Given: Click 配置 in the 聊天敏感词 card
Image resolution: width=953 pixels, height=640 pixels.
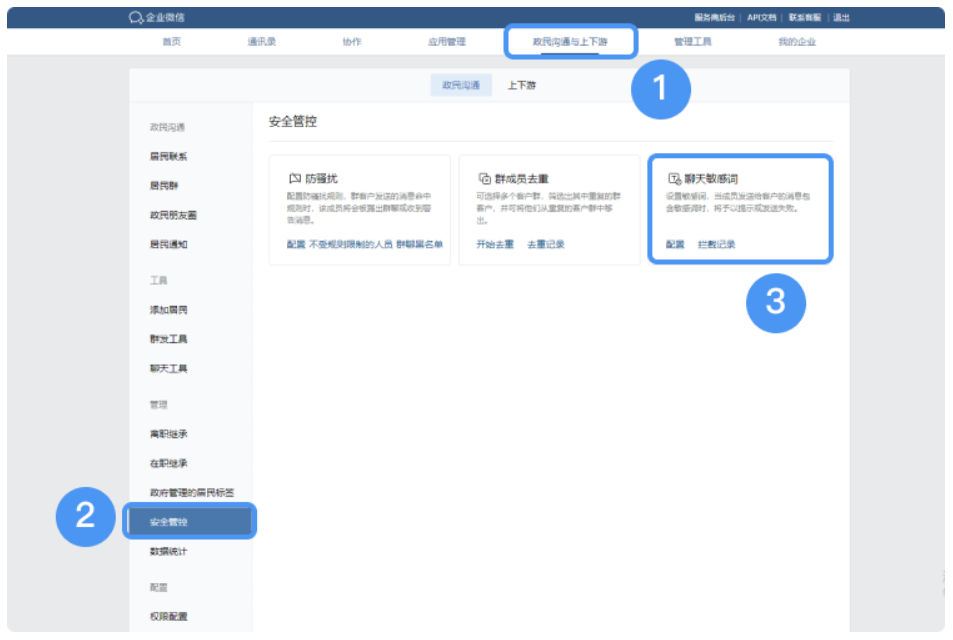Looking at the screenshot, I should click(675, 244).
